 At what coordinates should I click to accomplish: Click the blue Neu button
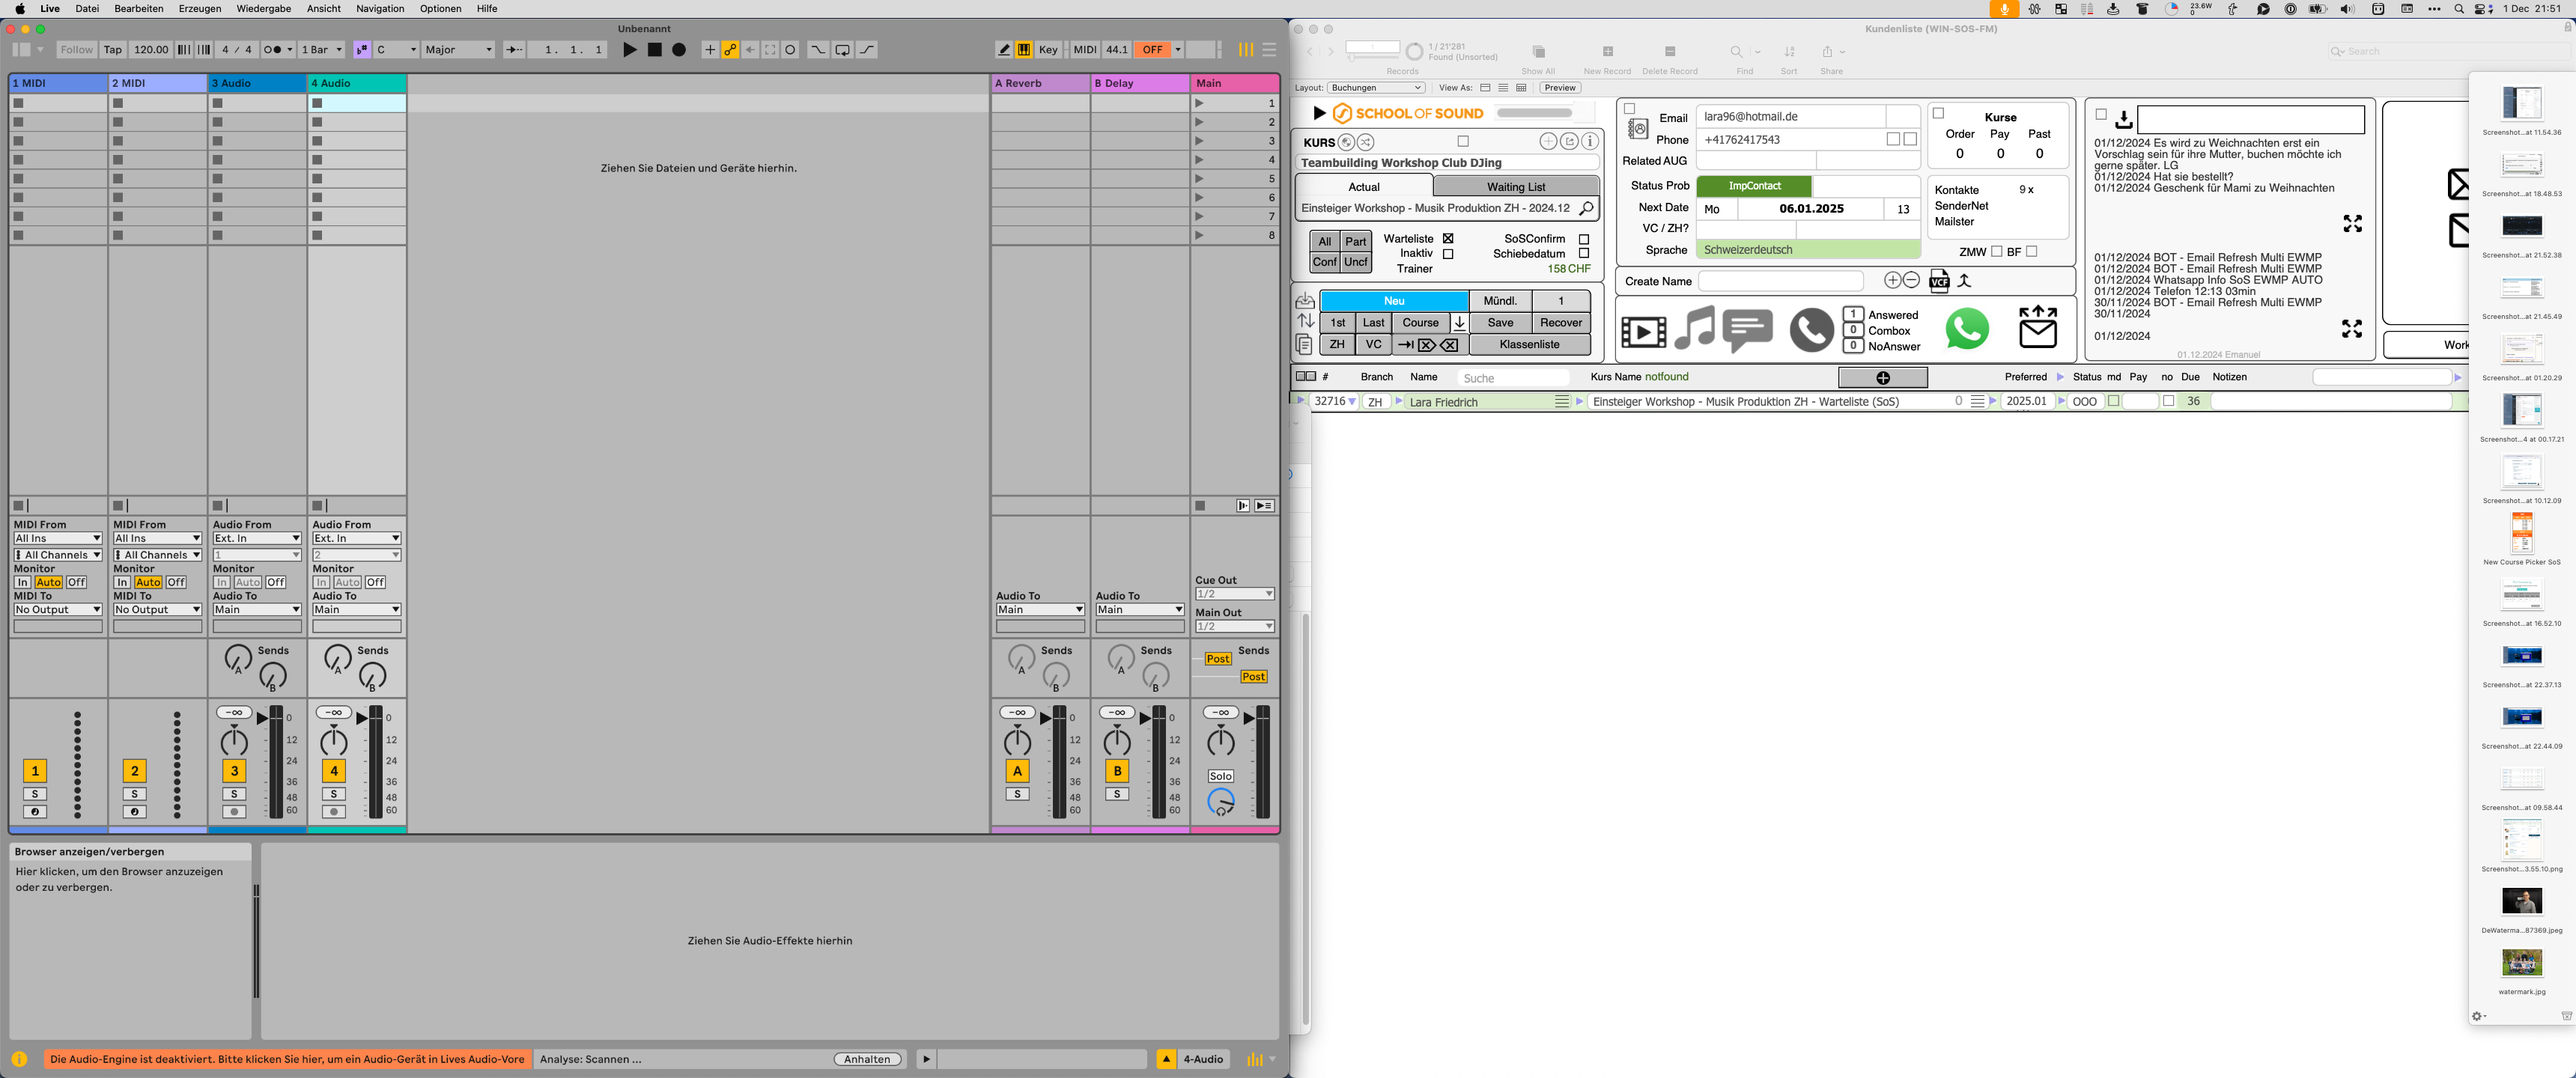point(1394,301)
